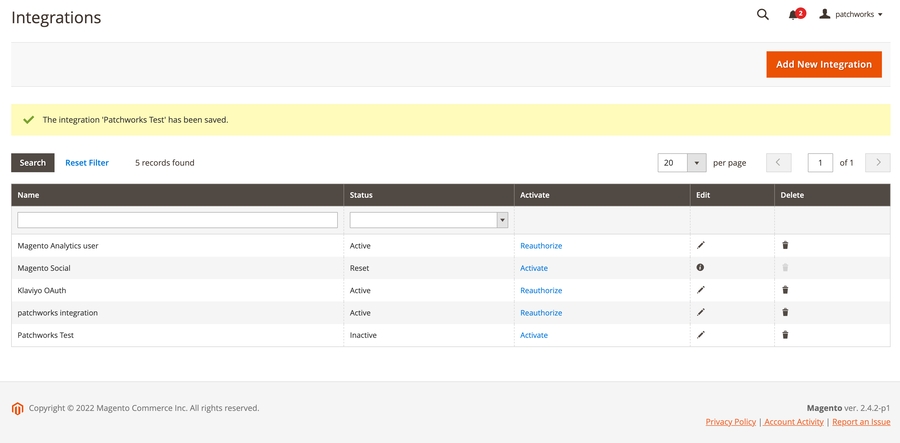Go to next page arrow
The width and height of the screenshot is (900, 443).
878,163
